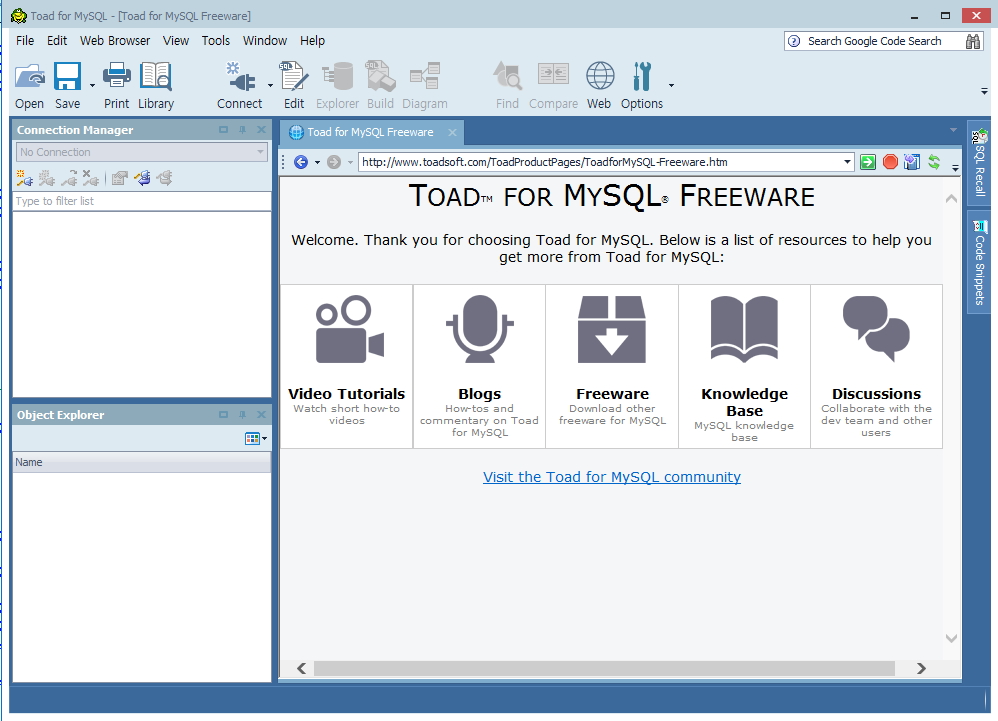The height and width of the screenshot is (721, 998).
Task: Open the Discussions tile
Action: click(876, 367)
